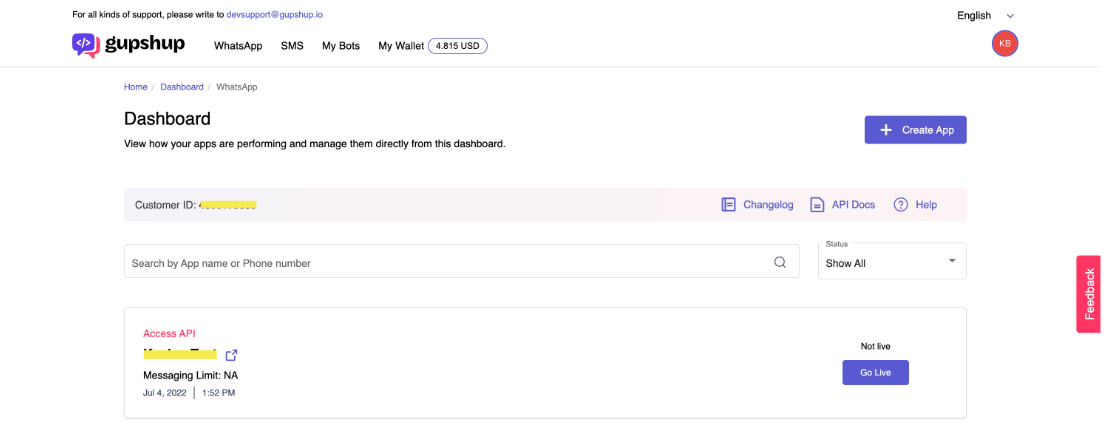Open the Help link
Image resolution: width=1110 pixels, height=435 pixels.
pos(926,205)
